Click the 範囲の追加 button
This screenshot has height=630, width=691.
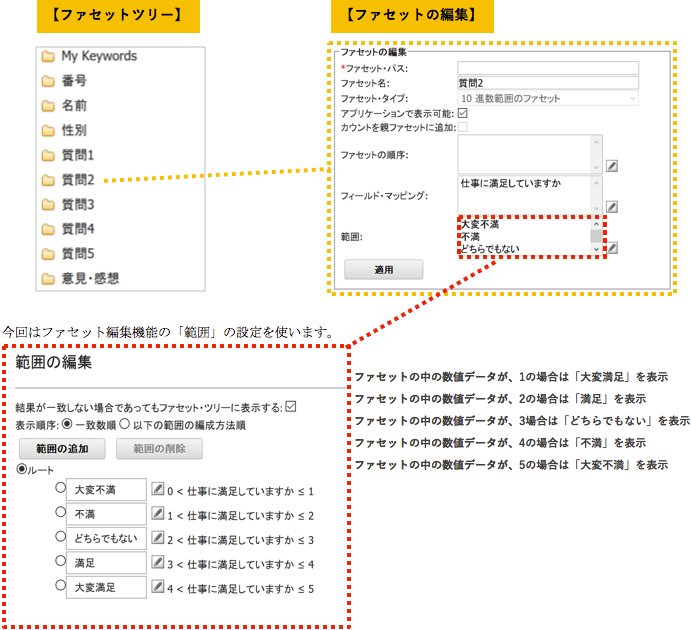62,448
